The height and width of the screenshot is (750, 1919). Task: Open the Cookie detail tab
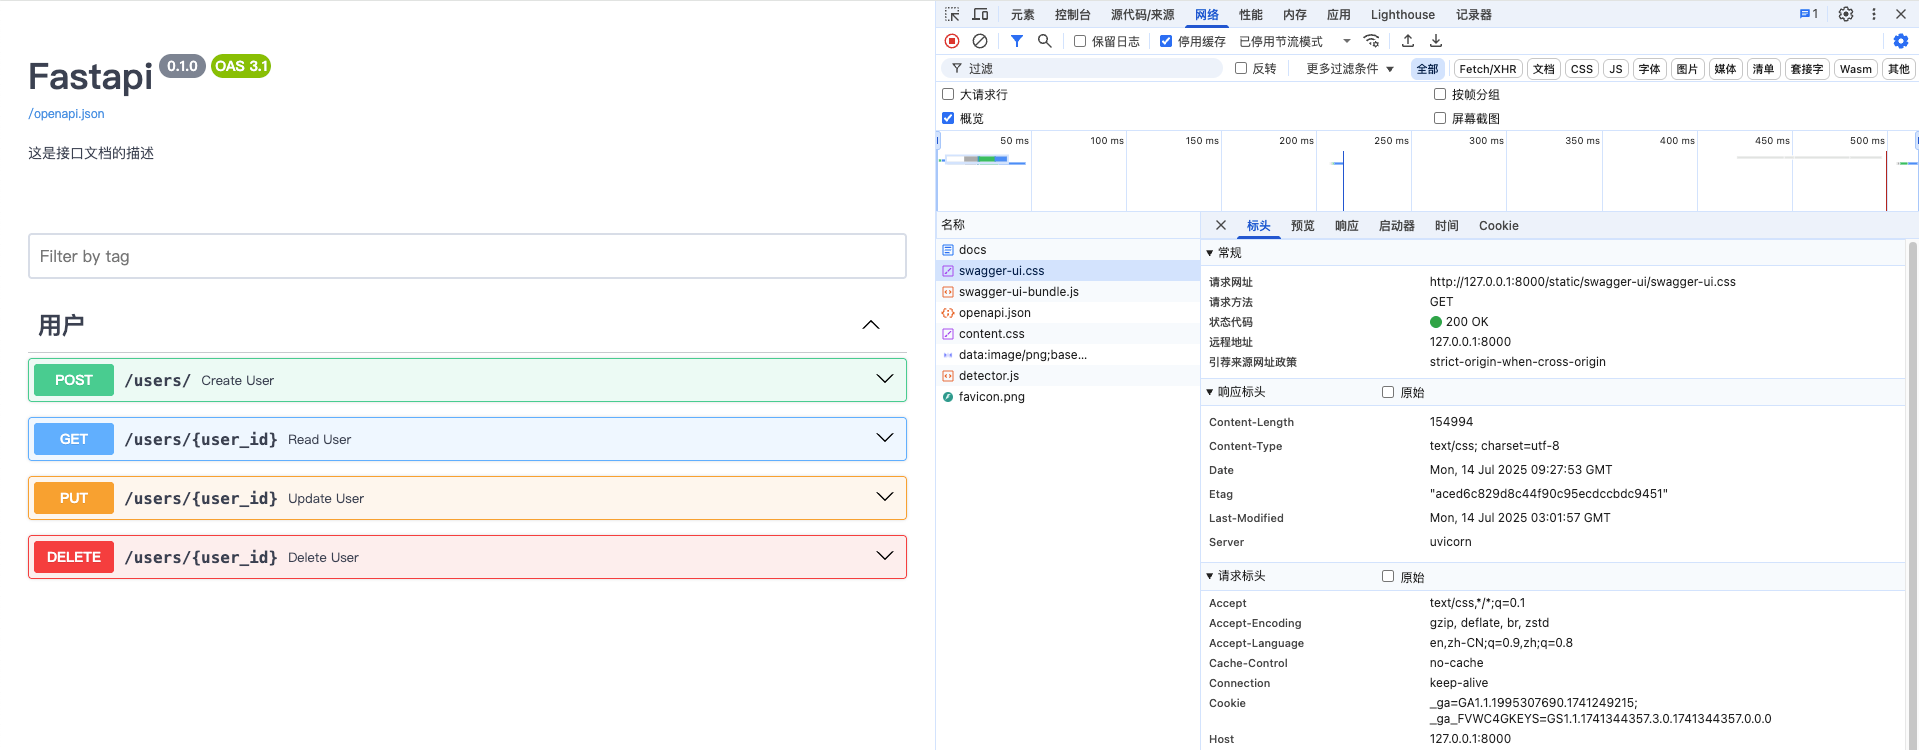[1498, 225]
